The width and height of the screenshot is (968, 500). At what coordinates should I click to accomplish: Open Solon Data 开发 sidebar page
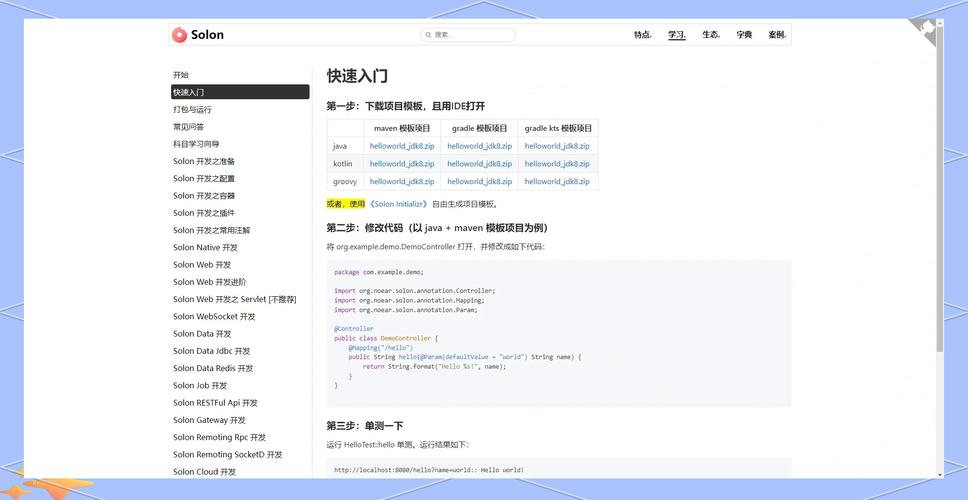pos(202,334)
